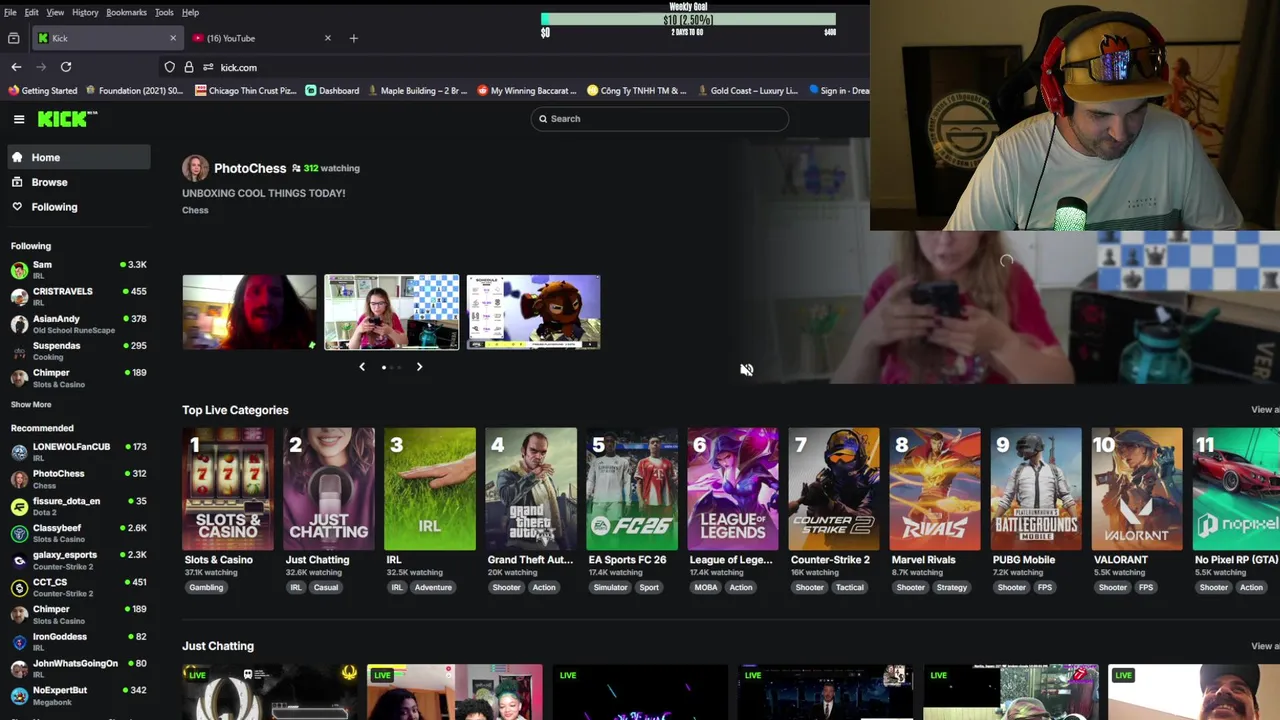Image resolution: width=1280 pixels, height=720 pixels.
Task: Open the Tools menu
Action: pyautogui.click(x=164, y=12)
